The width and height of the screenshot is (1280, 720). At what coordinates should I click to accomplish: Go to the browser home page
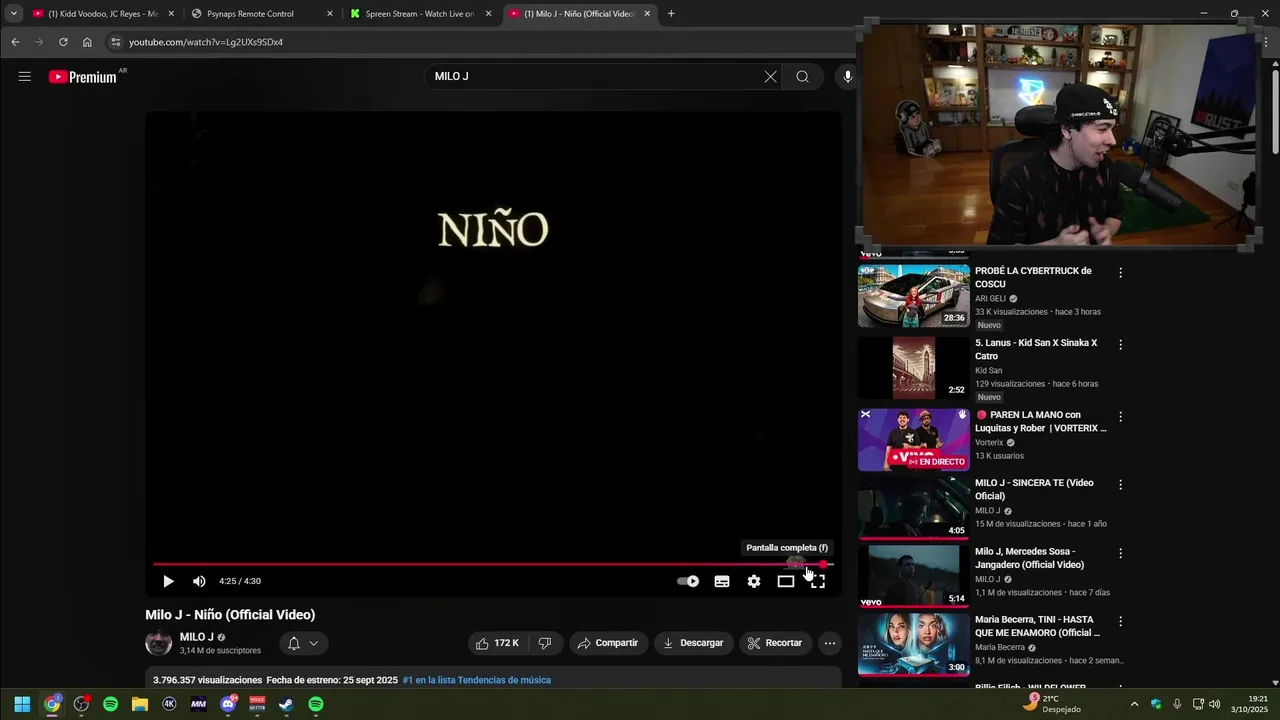[87, 42]
